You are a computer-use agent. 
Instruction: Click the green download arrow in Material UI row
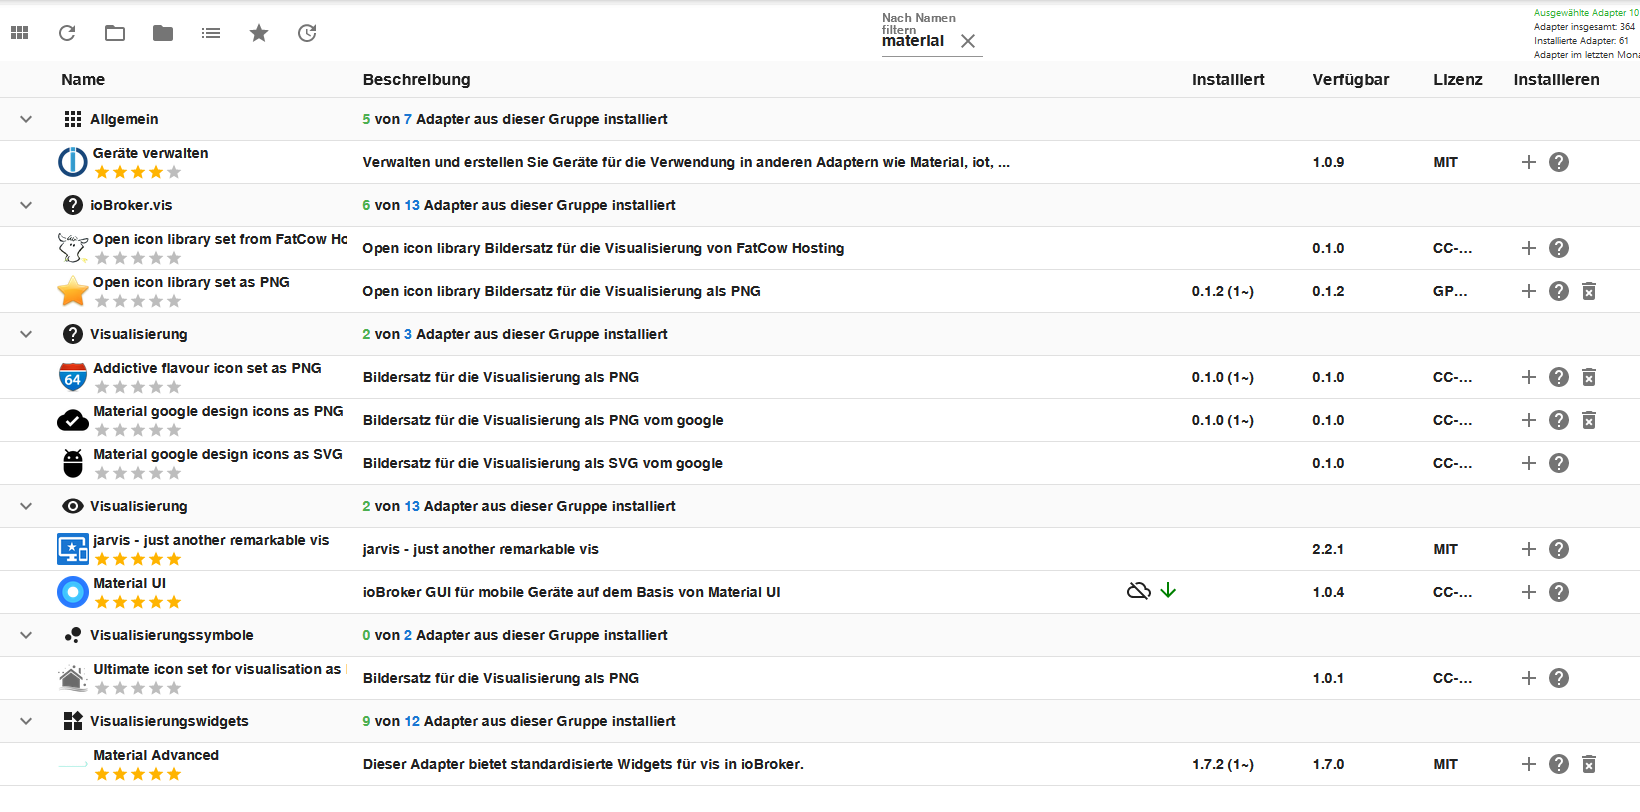tap(1168, 591)
